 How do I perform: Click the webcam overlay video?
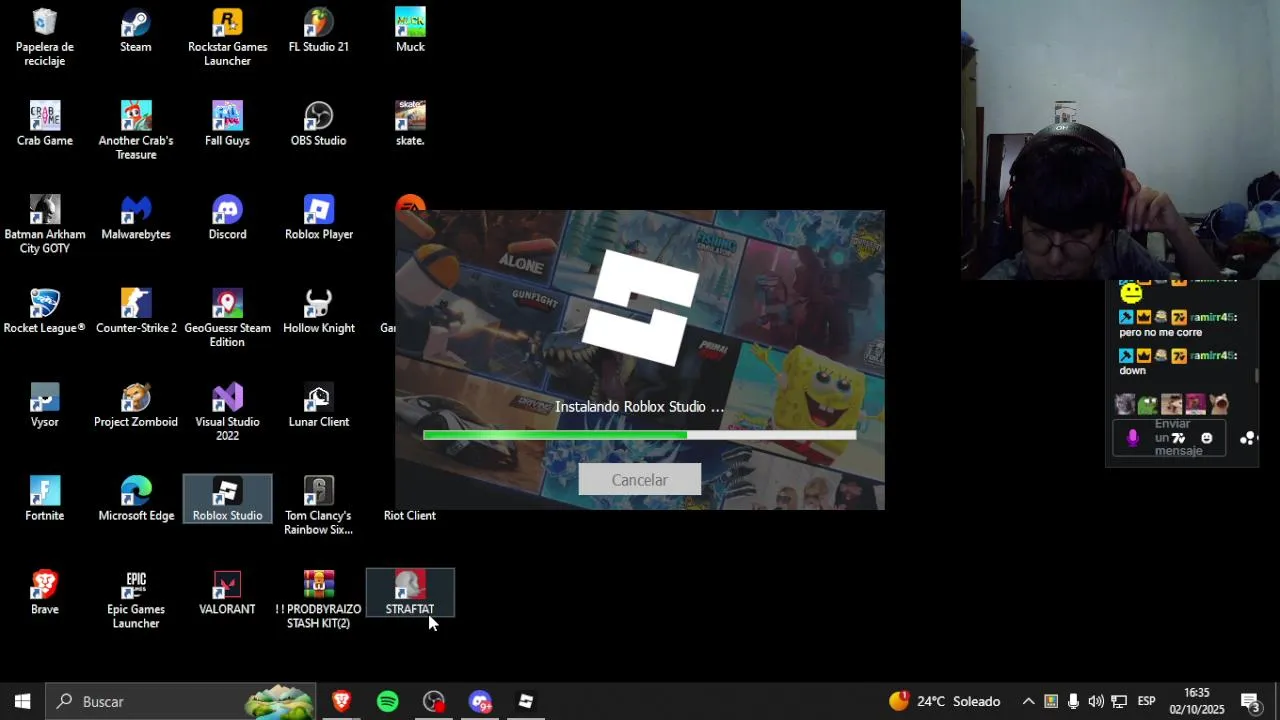1120,140
